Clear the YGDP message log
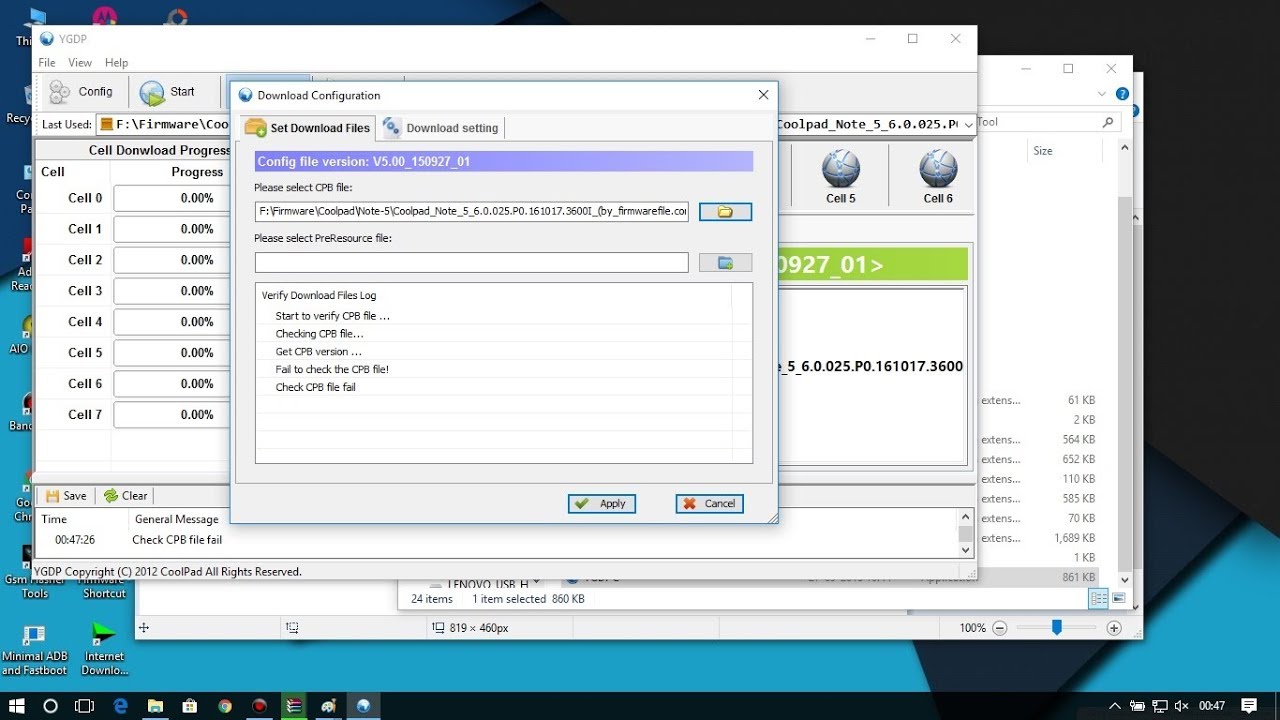The height and width of the screenshot is (720, 1280). click(x=125, y=496)
